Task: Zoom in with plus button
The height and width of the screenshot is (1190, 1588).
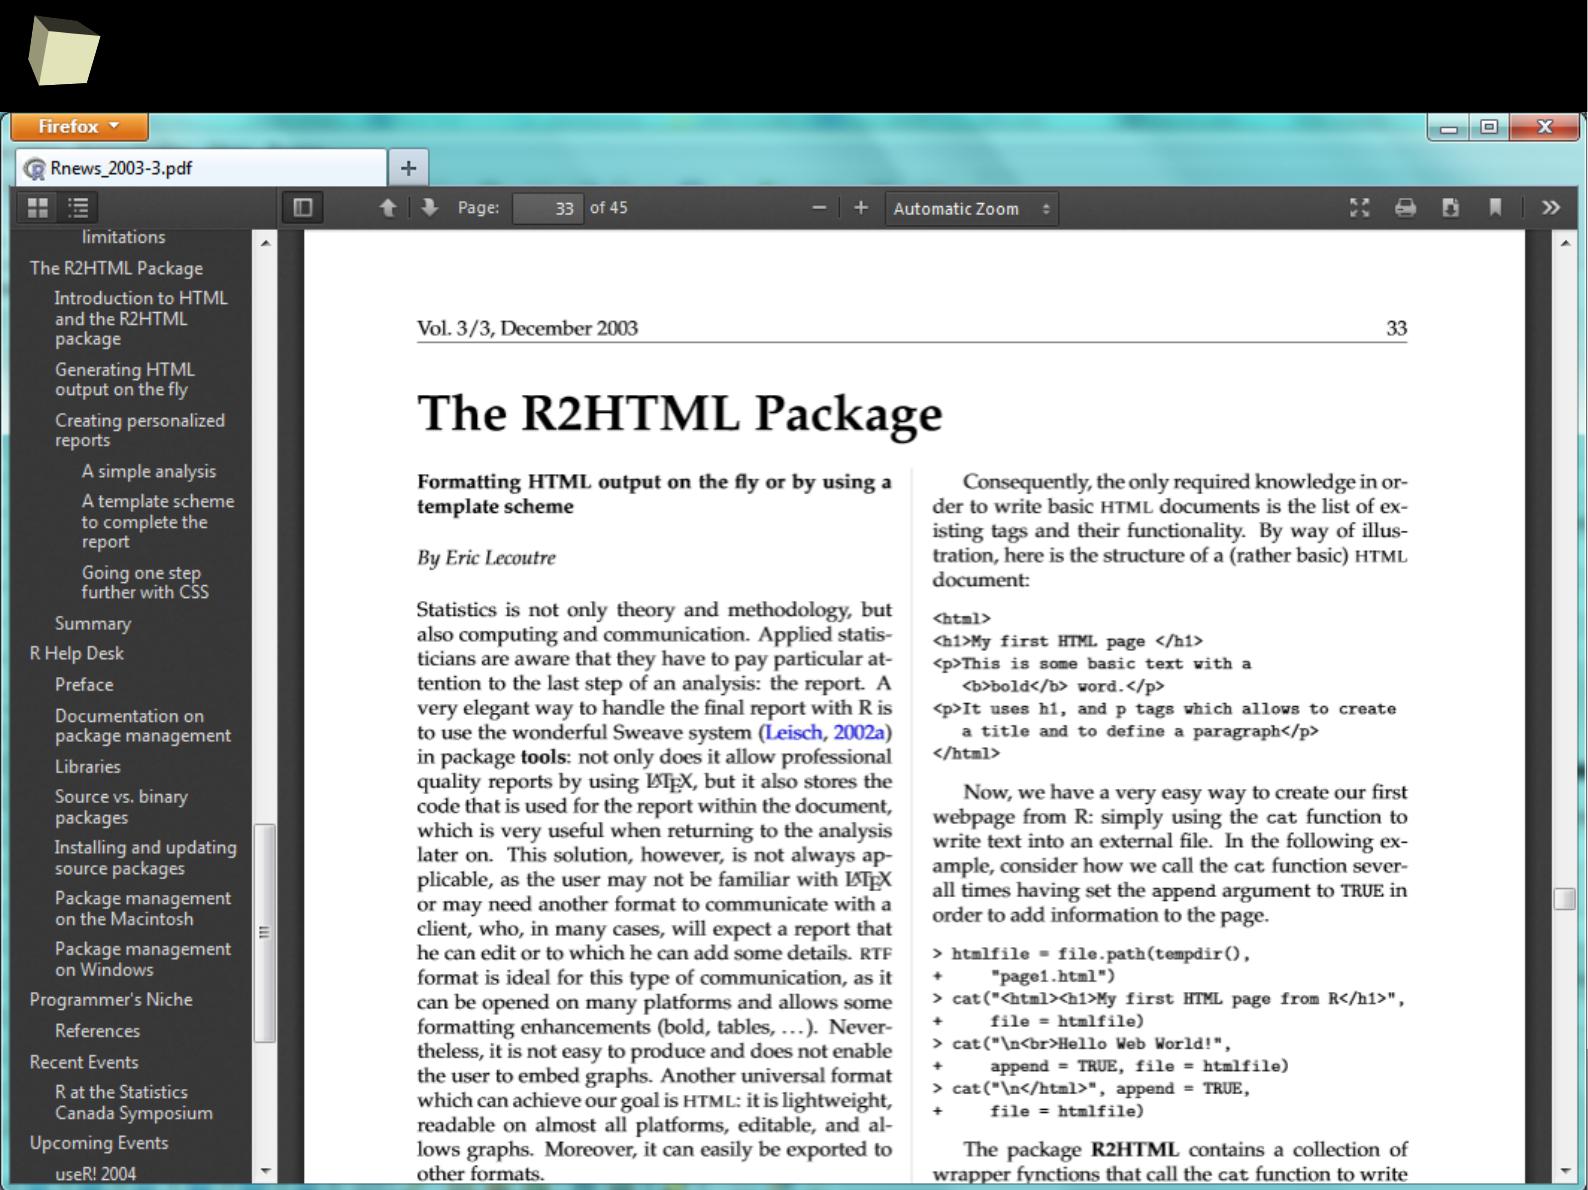Action: tap(861, 208)
